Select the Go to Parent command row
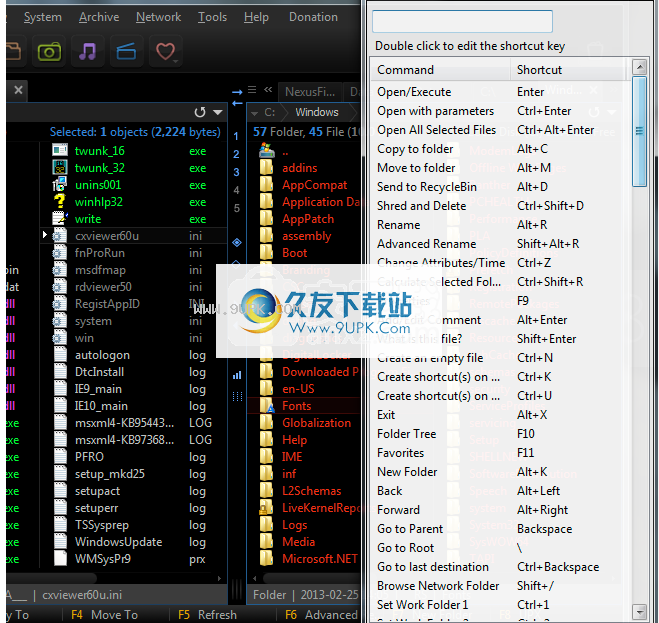Image resolution: width=659 pixels, height=623 pixels. pyautogui.click(x=501, y=529)
